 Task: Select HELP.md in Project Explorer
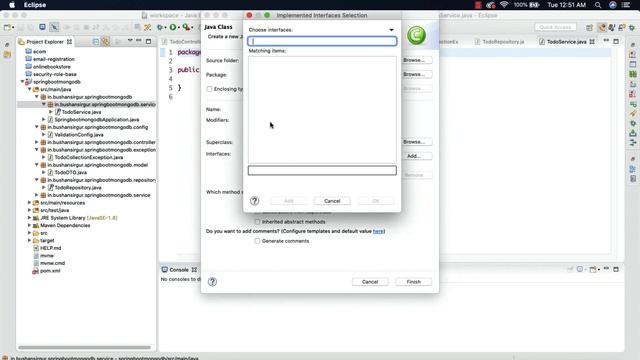click(x=47, y=248)
